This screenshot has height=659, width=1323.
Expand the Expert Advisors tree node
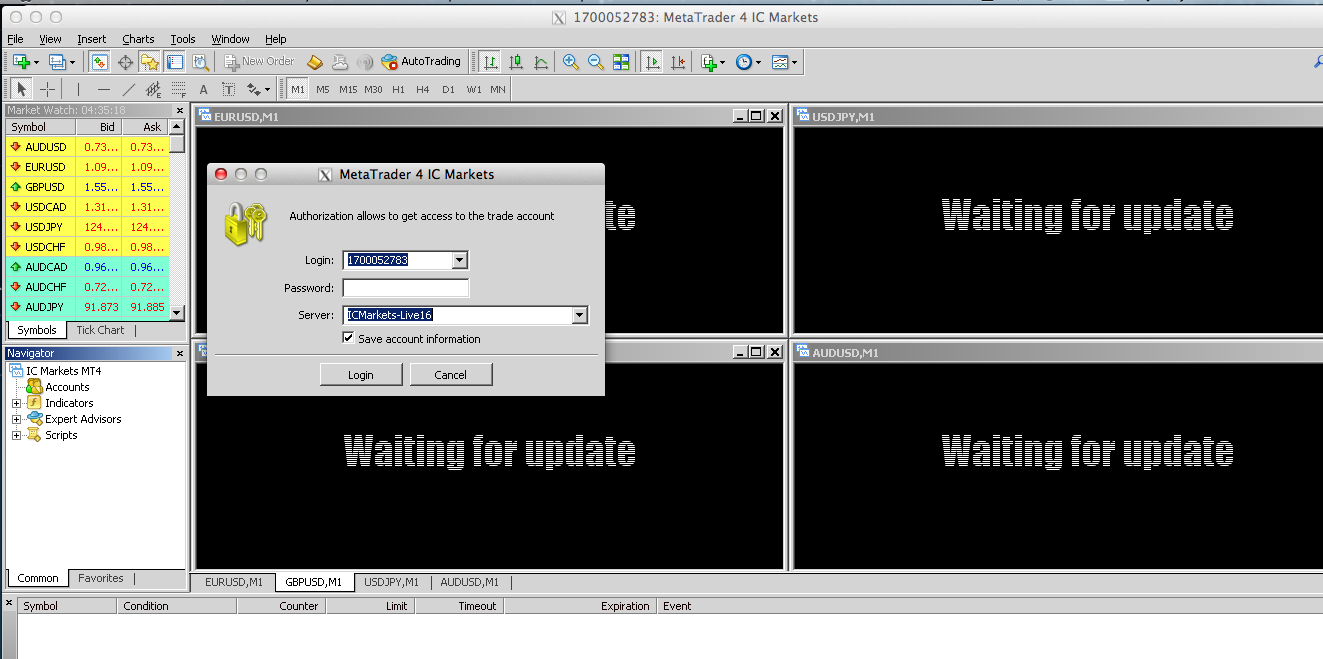coord(16,419)
